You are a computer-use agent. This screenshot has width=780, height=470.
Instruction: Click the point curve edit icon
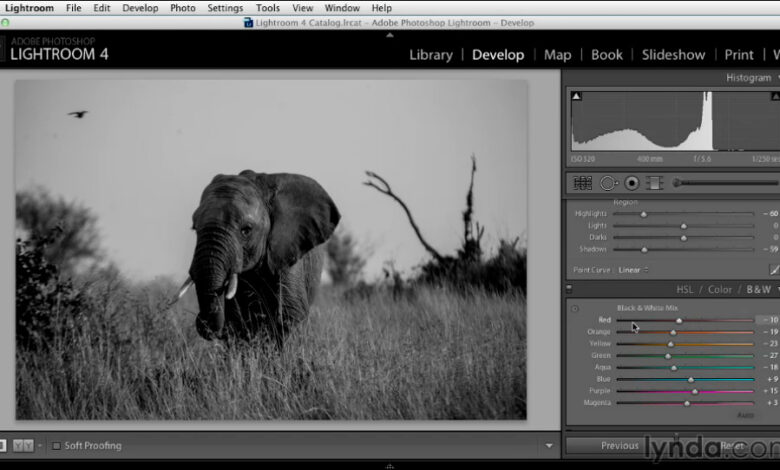(773, 270)
